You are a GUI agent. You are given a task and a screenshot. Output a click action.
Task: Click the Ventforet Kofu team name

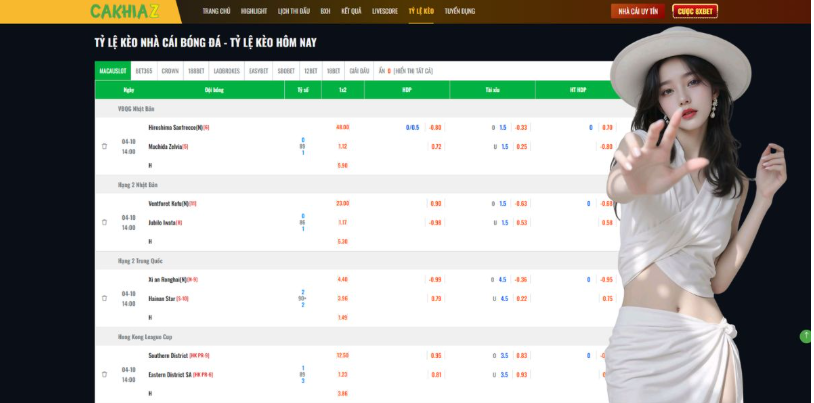[168, 204]
